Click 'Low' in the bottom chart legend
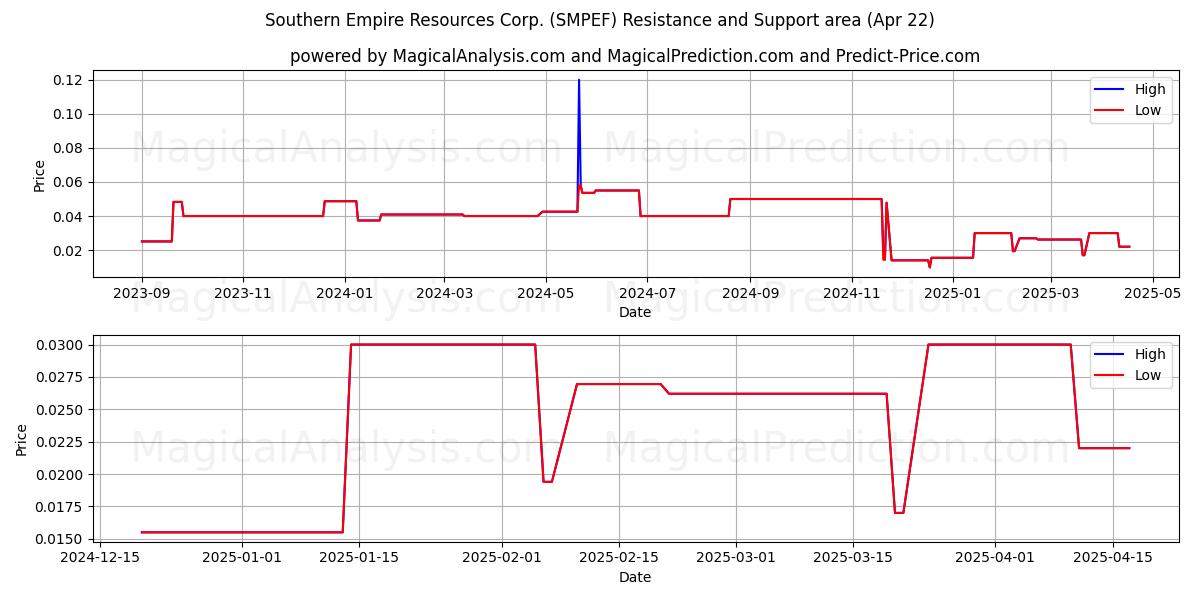The image size is (1200, 600). 1148,375
